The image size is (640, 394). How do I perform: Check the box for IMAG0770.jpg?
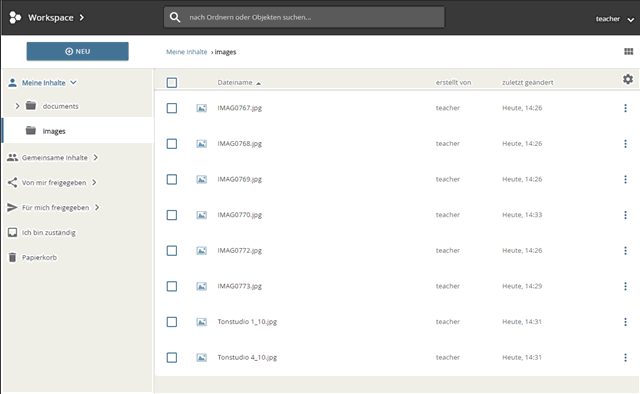tap(172, 215)
